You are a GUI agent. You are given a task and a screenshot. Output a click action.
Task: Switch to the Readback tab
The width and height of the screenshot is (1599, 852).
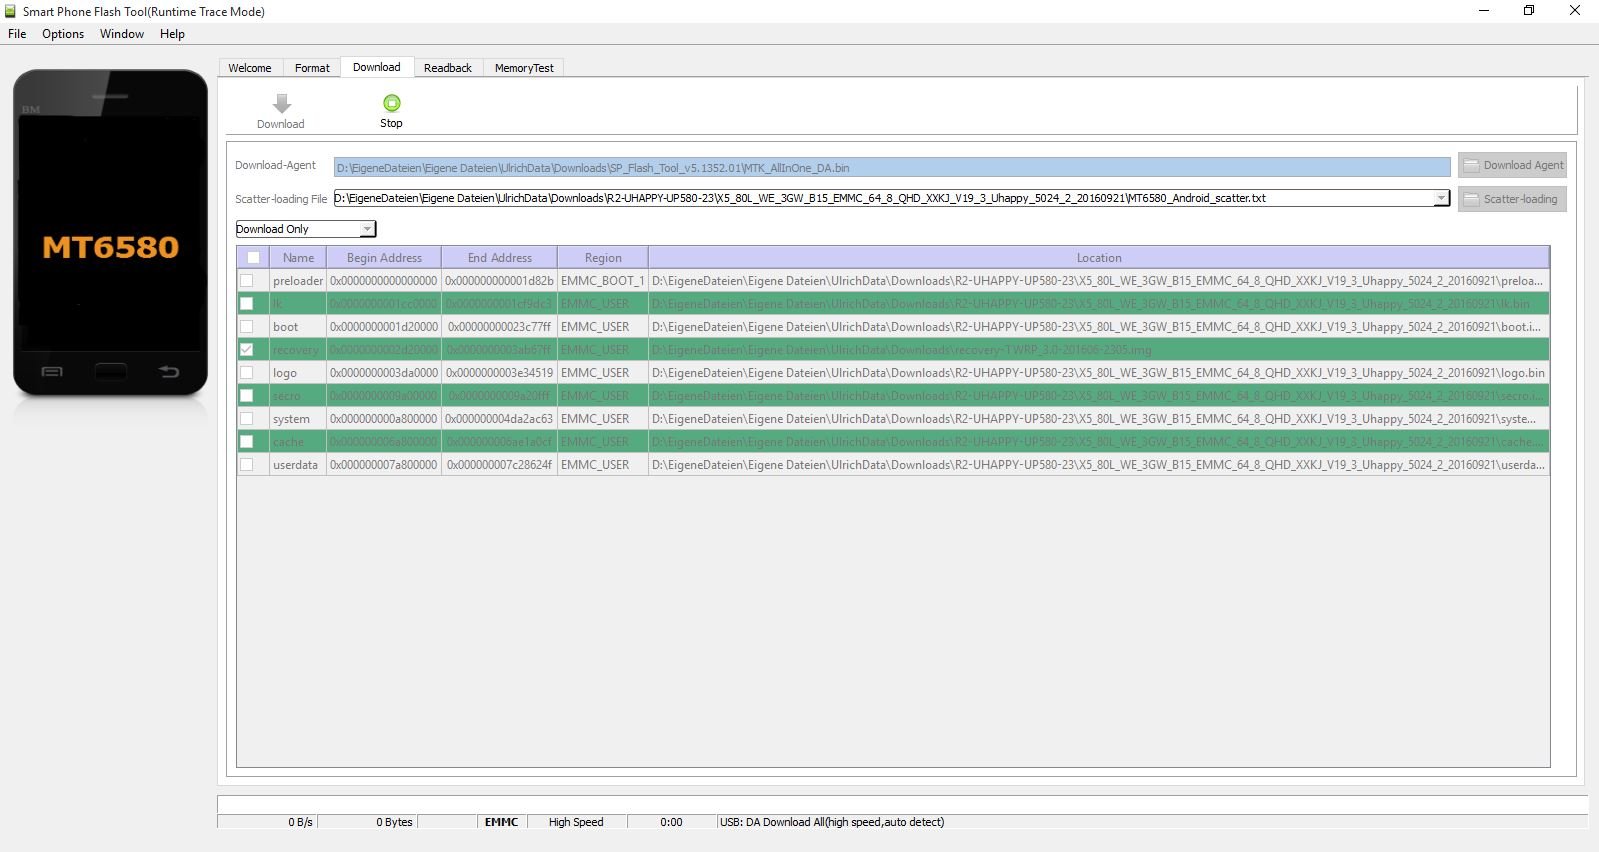pyautogui.click(x=448, y=68)
